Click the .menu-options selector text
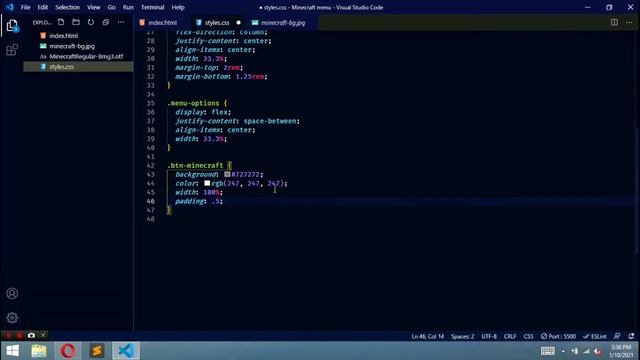The width and height of the screenshot is (640, 360). pos(193,103)
